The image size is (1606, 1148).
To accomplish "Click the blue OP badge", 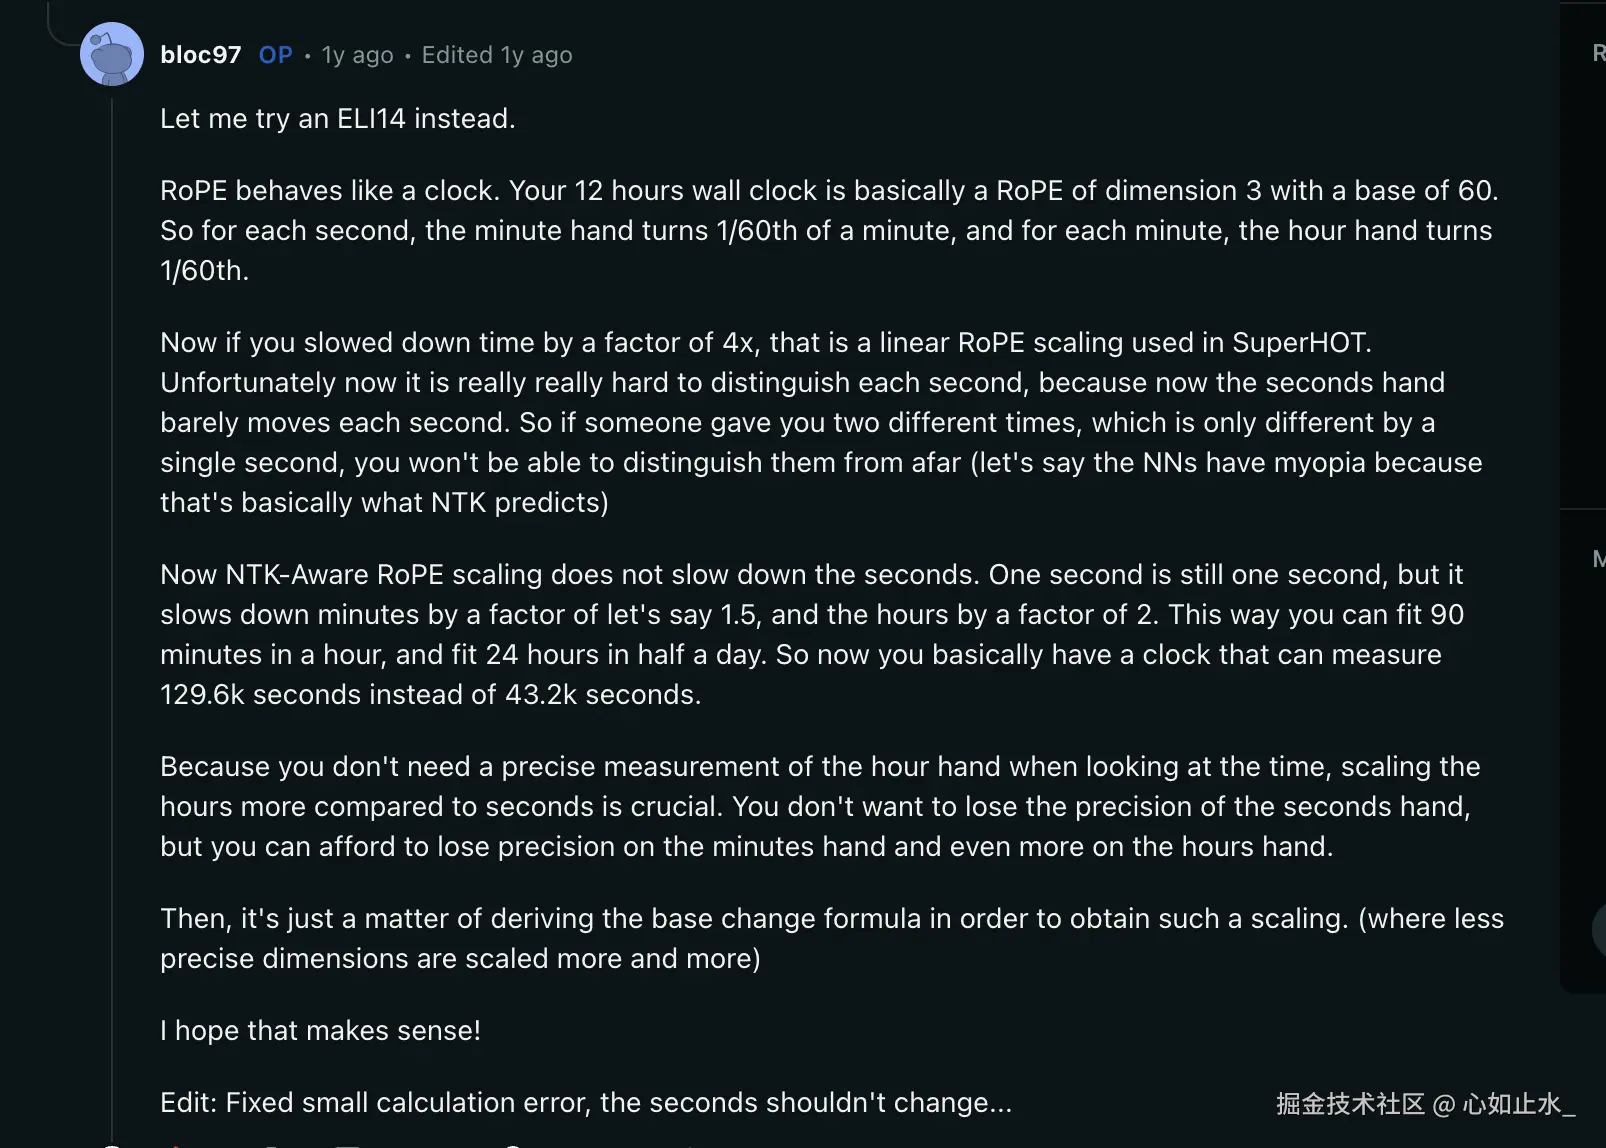I will click(x=276, y=55).
